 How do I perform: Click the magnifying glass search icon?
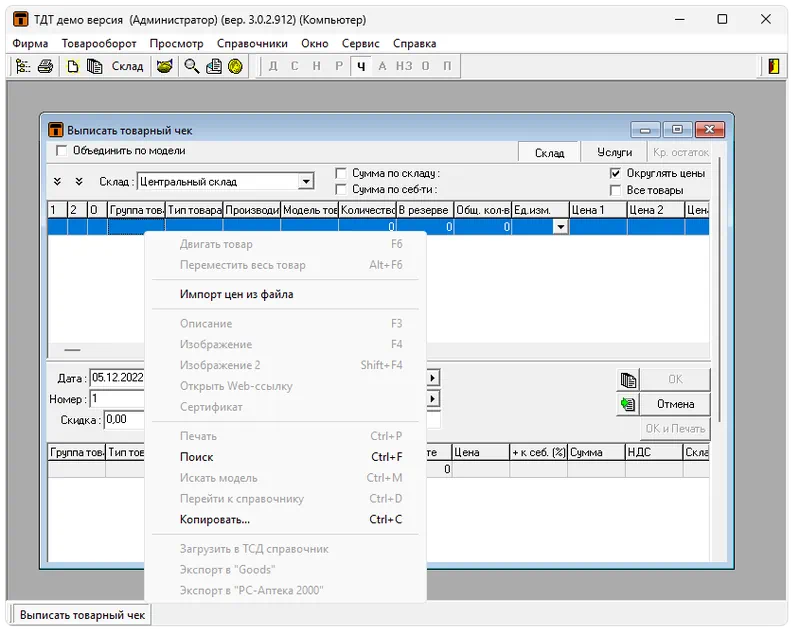click(192, 66)
